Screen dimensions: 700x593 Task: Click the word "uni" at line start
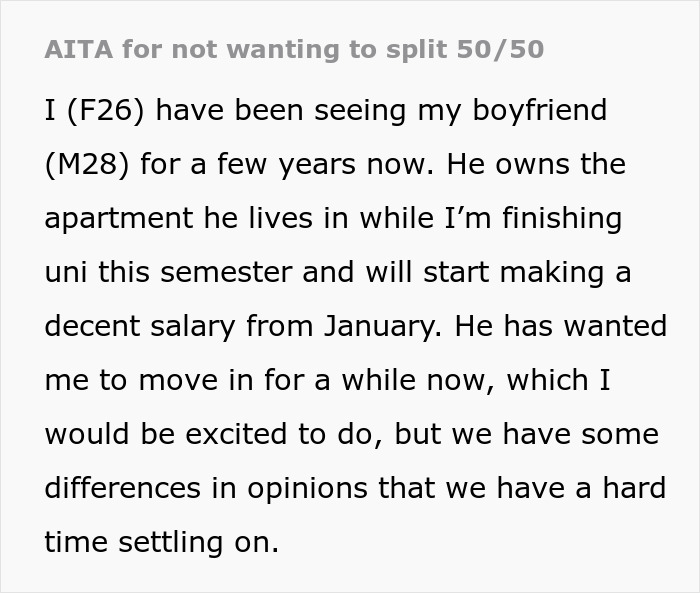click(67, 272)
